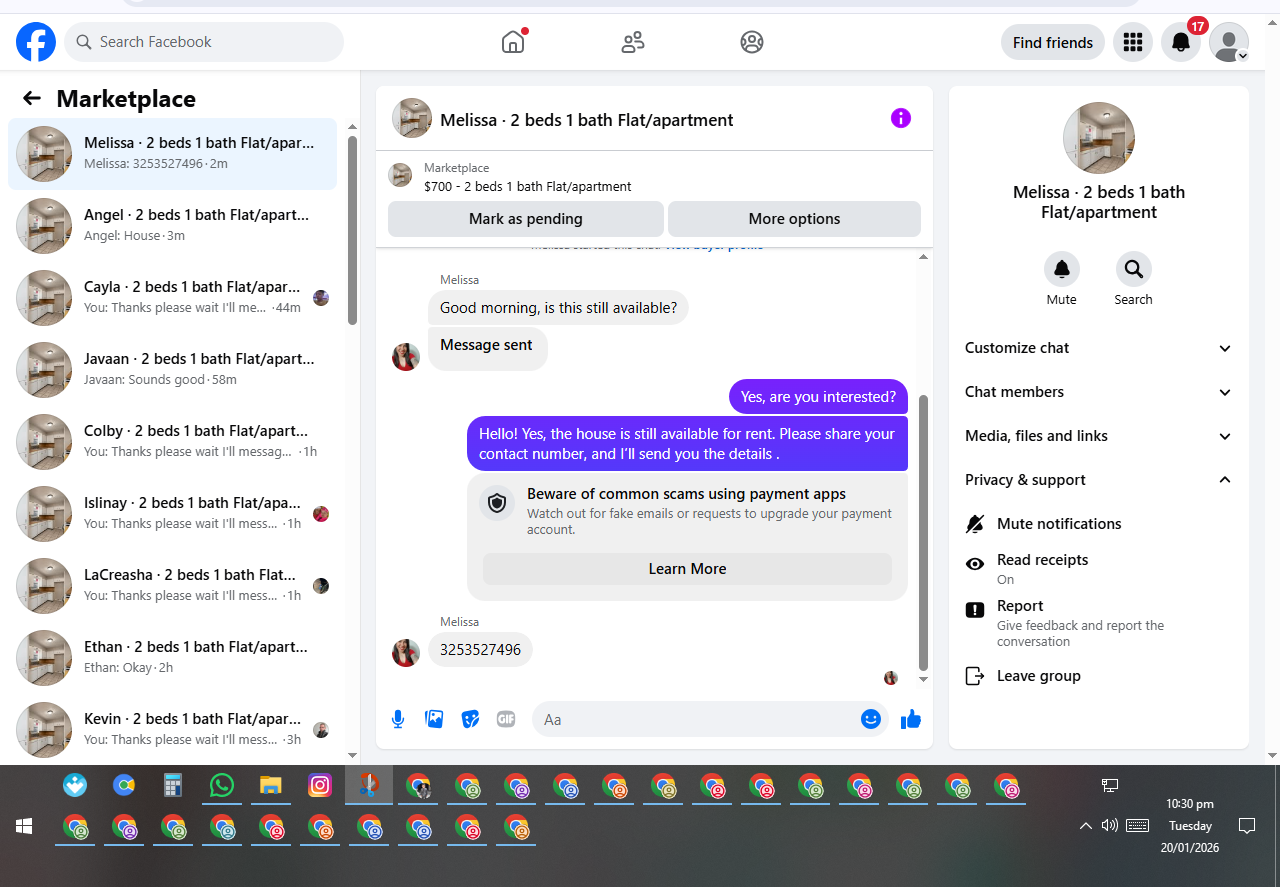
Task: Expand Customize chat section
Action: pyautogui.click(x=1099, y=348)
